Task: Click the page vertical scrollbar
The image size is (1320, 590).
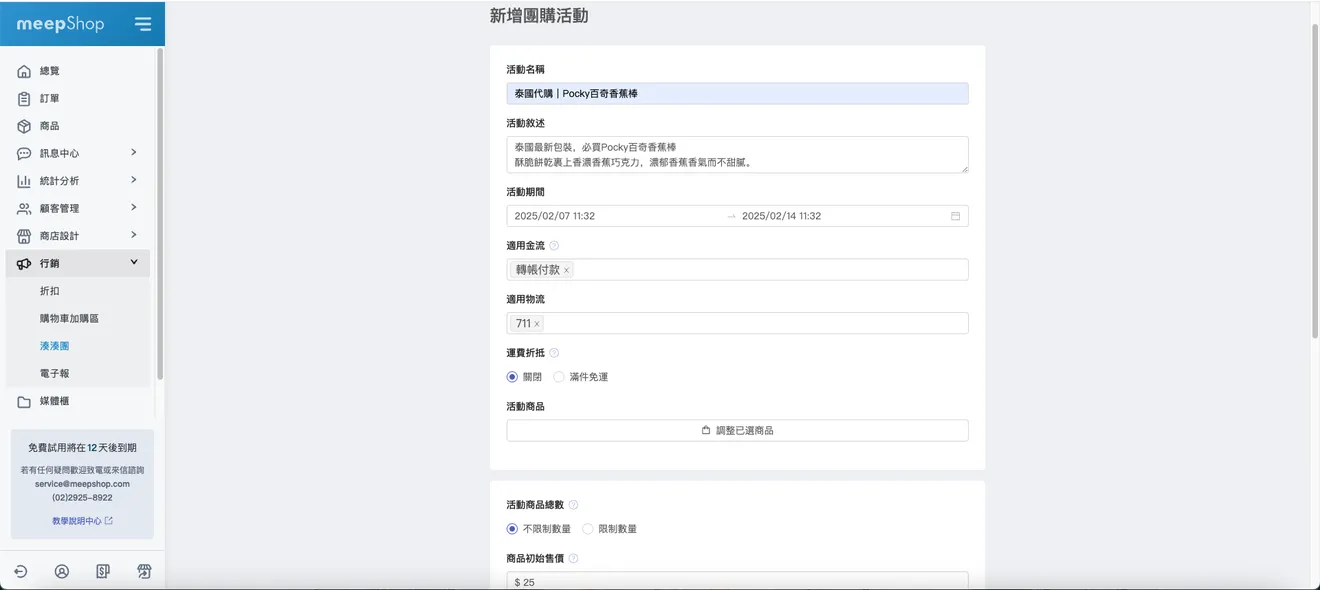Action: tap(1314, 180)
